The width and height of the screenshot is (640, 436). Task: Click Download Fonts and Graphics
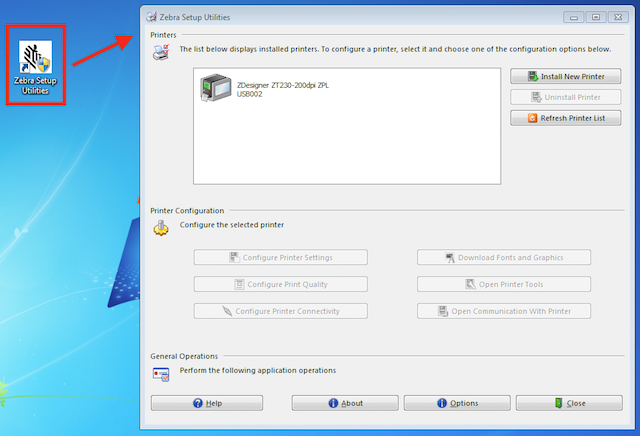[x=503, y=257]
